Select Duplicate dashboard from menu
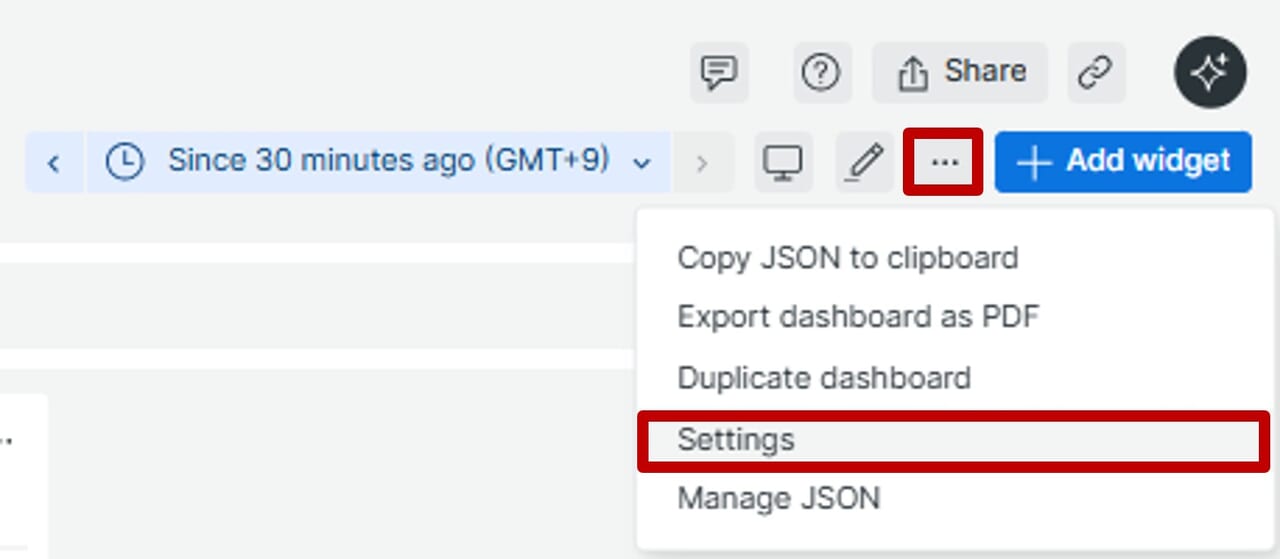This screenshot has height=559, width=1280. pos(824,378)
